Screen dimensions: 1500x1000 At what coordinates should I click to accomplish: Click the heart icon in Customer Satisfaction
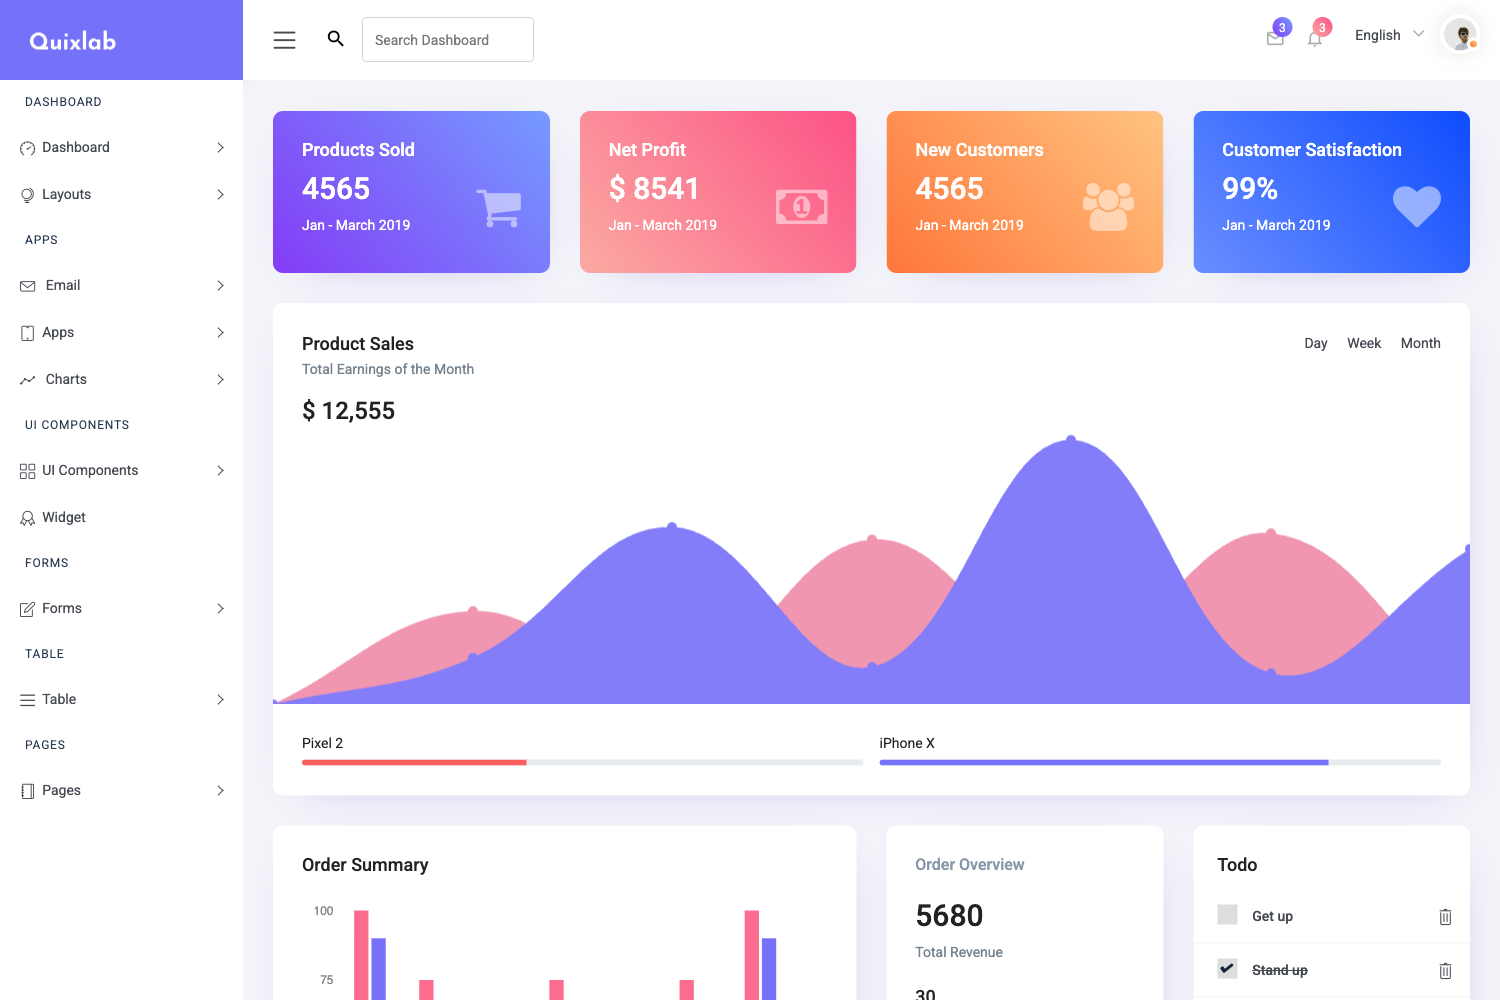(x=1417, y=207)
